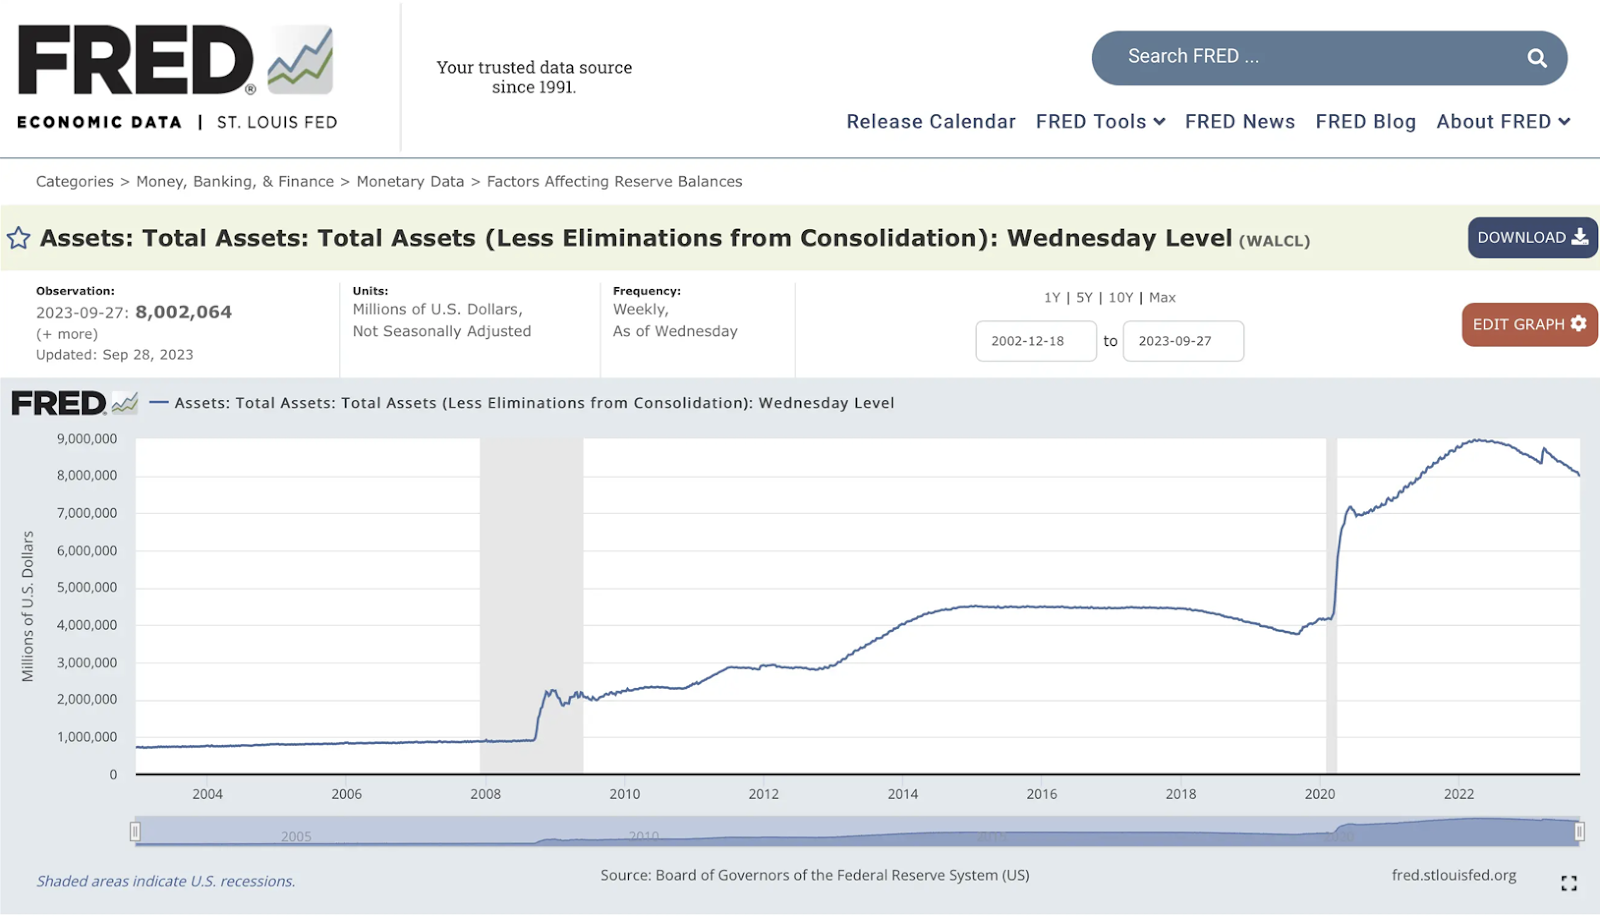Open the Release Calendar page

[x=931, y=122]
